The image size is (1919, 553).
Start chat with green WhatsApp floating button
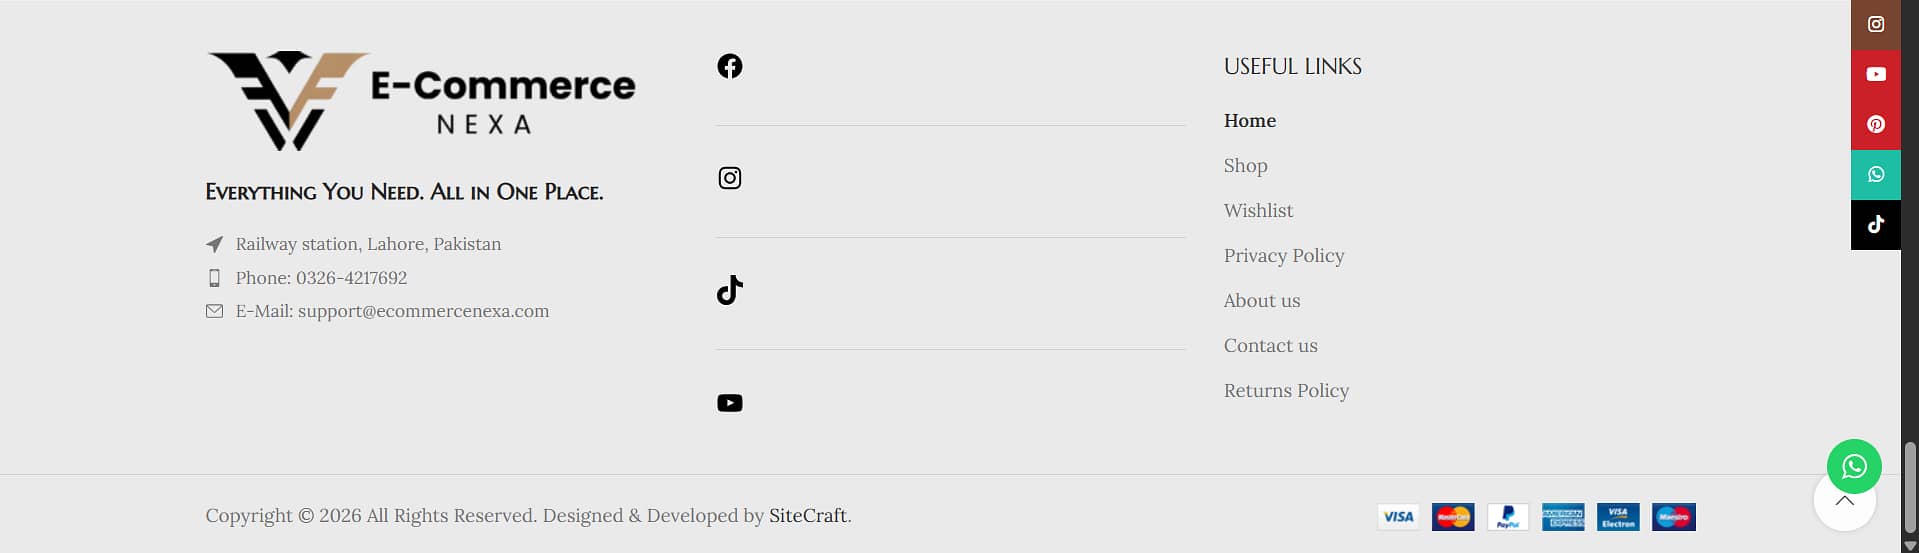(x=1854, y=465)
